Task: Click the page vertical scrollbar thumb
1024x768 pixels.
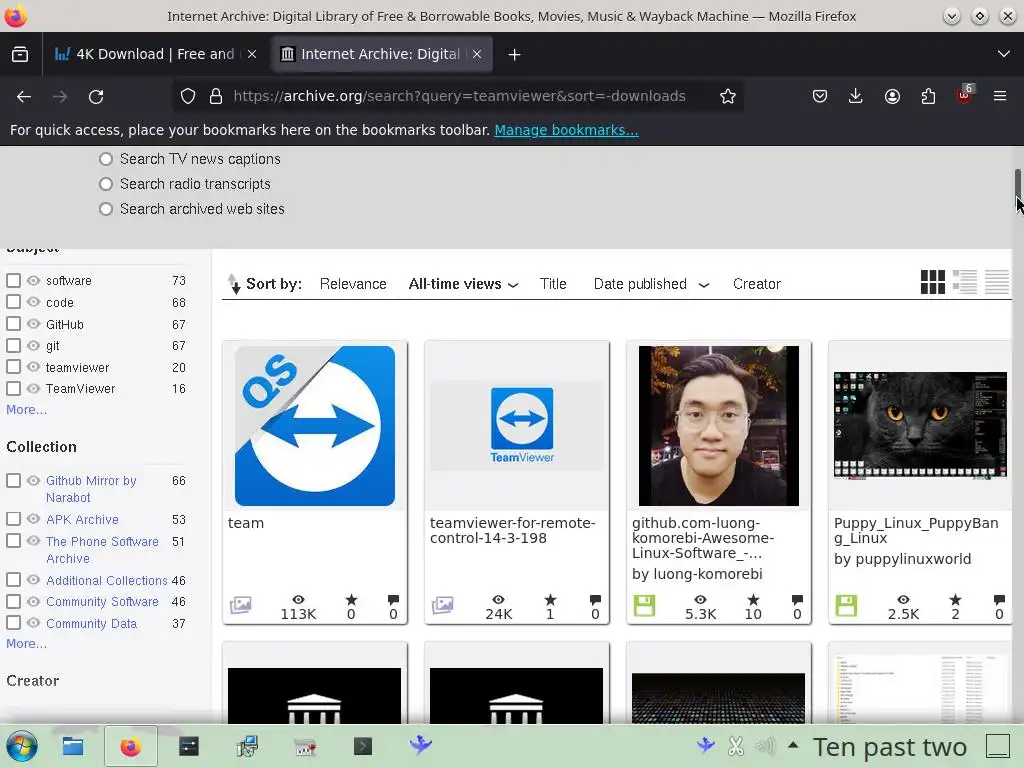Action: pyautogui.click(x=1017, y=182)
